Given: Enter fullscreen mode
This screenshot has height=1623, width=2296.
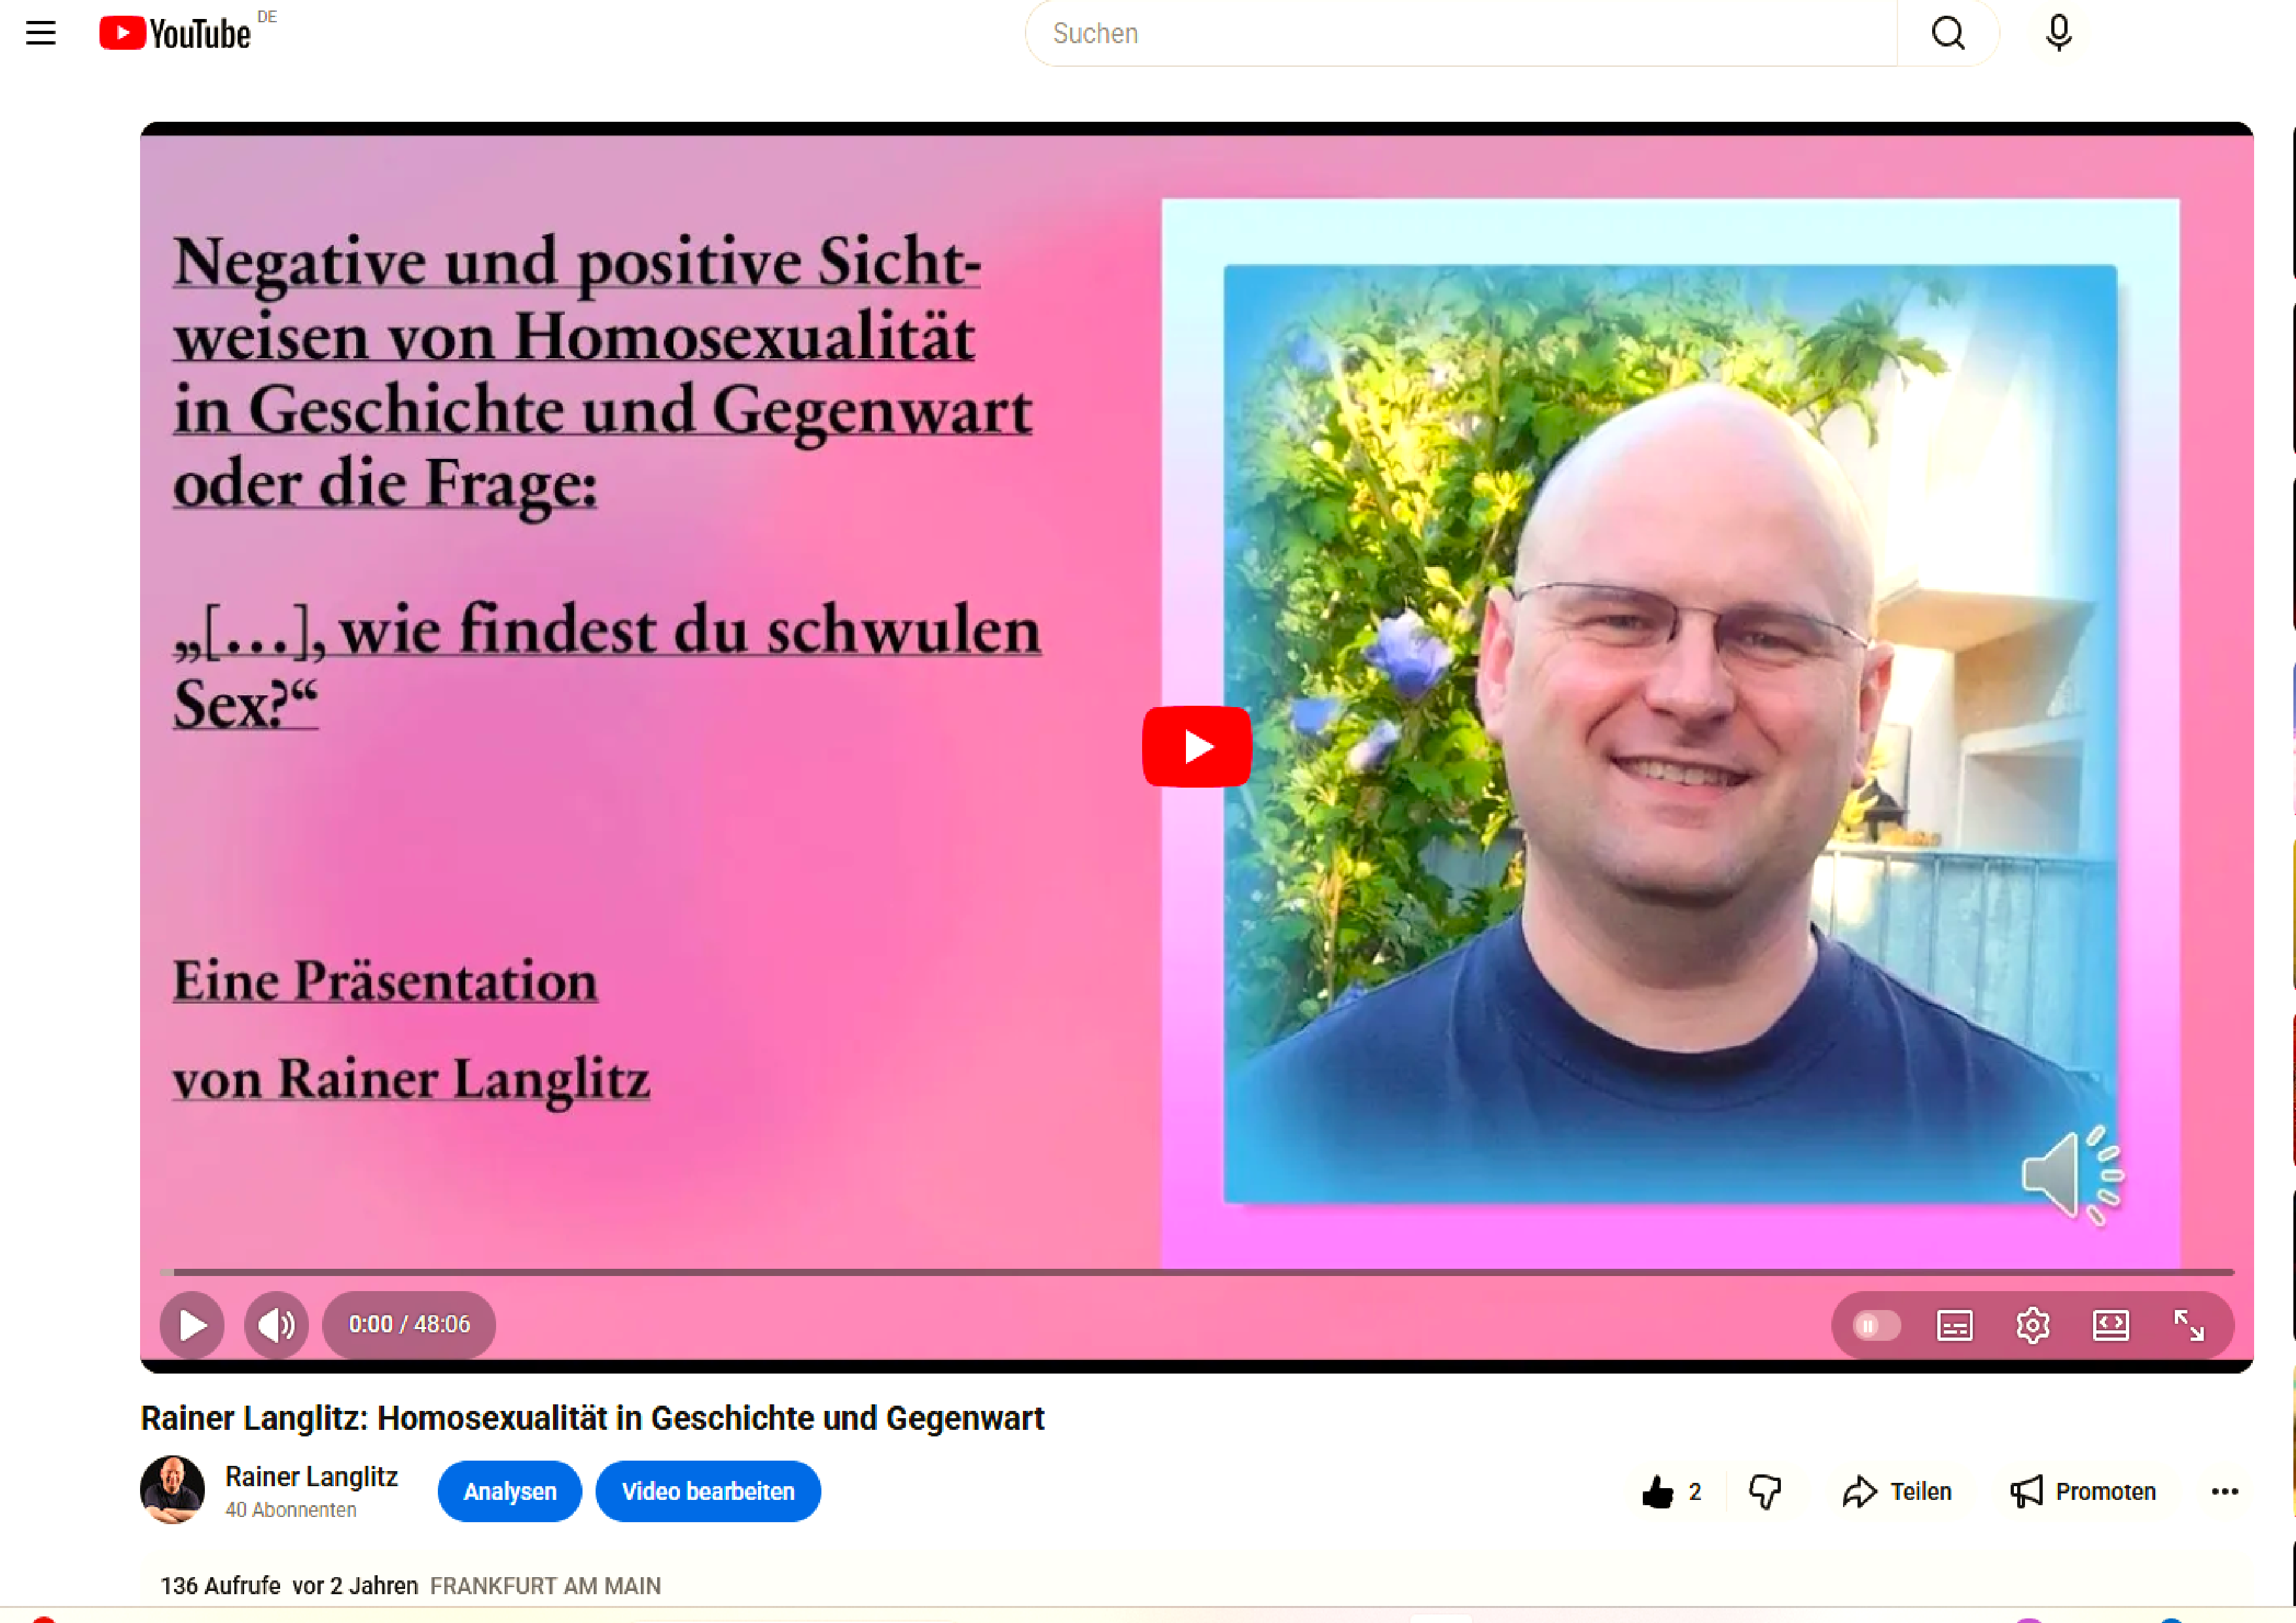Looking at the screenshot, I should click(x=2189, y=1325).
